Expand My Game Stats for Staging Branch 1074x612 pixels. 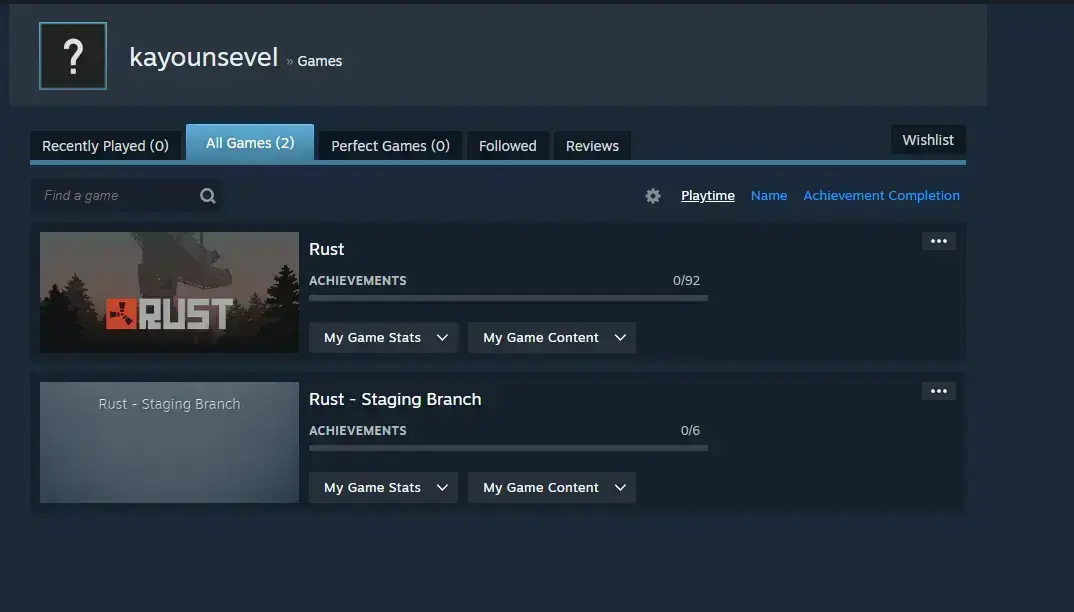click(384, 488)
